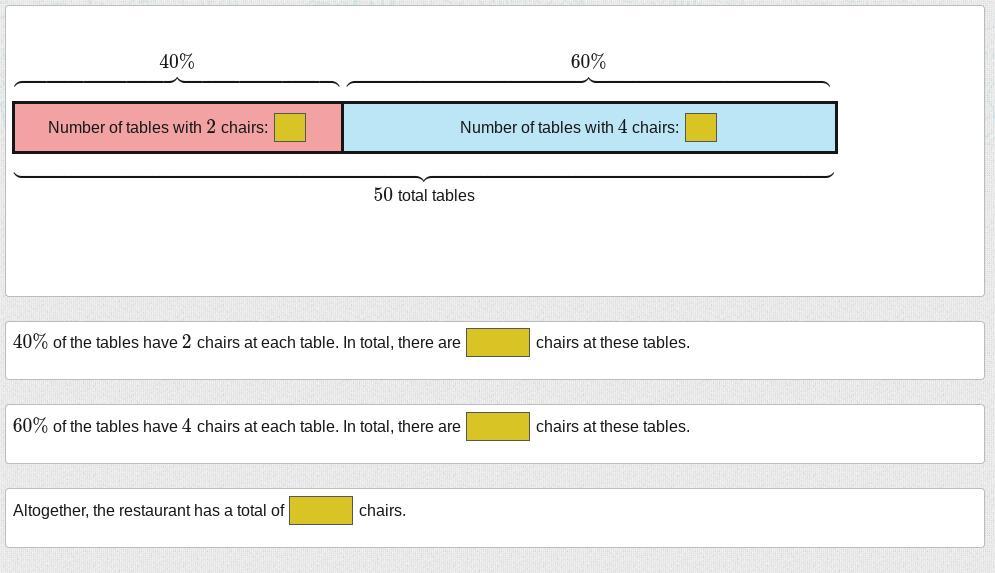Click the 60% label above the blue bar

pos(588,62)
